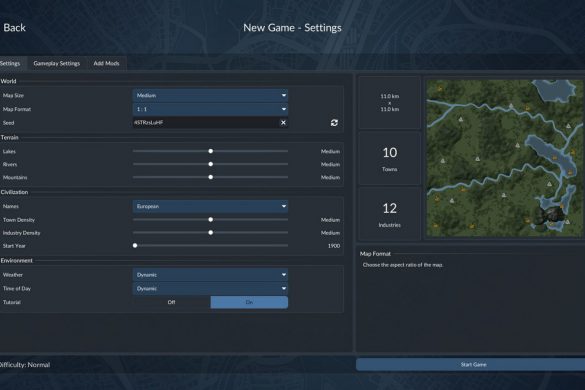The width and height of the screenshot is (585, 390).
Task: Open the Map Size dropdown
Action: tap(210, 96)
